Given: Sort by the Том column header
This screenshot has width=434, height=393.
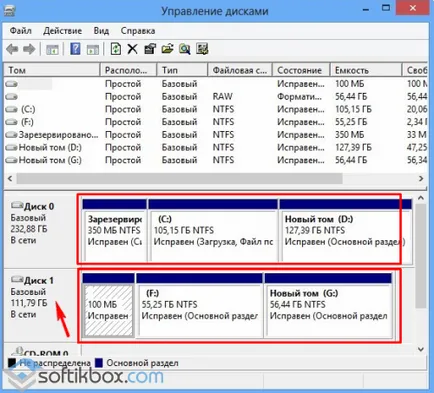Looking at the screenshot, I should pos(52,70).
